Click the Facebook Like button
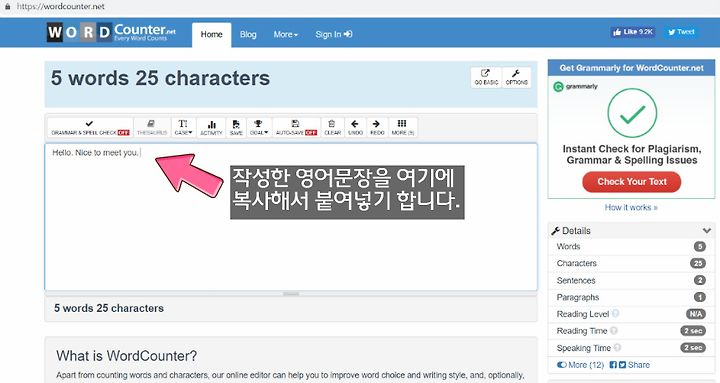 click(633, 32)
